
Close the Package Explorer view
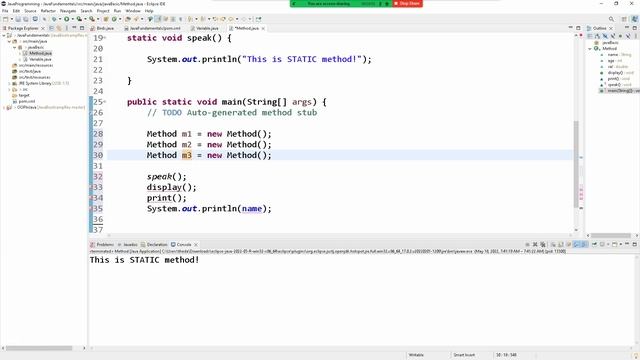pos(43,28)
